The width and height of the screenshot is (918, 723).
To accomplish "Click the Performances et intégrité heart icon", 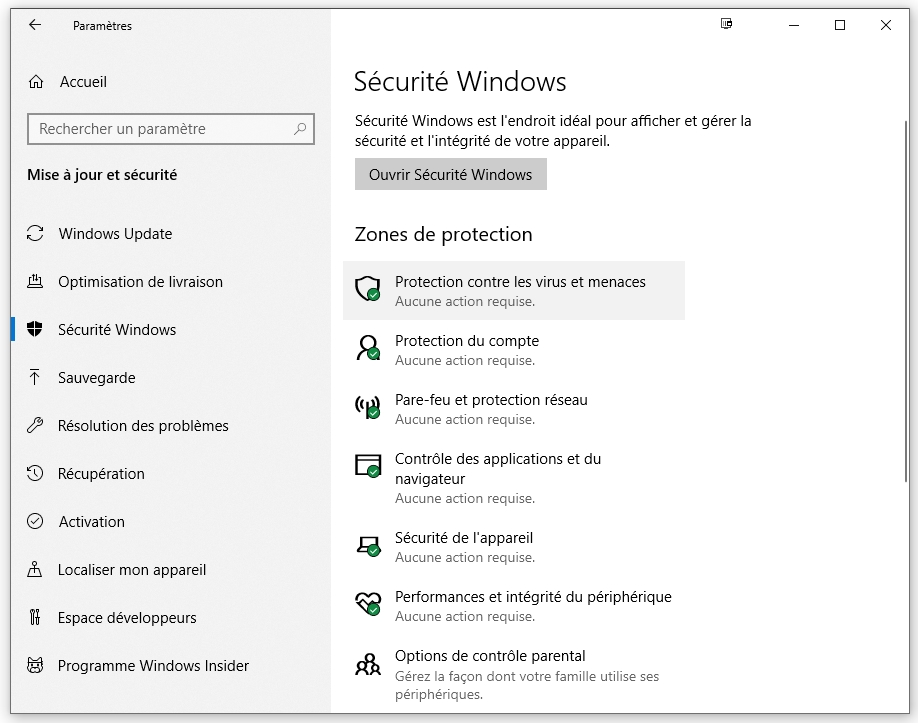I will [x=367, y=602].
